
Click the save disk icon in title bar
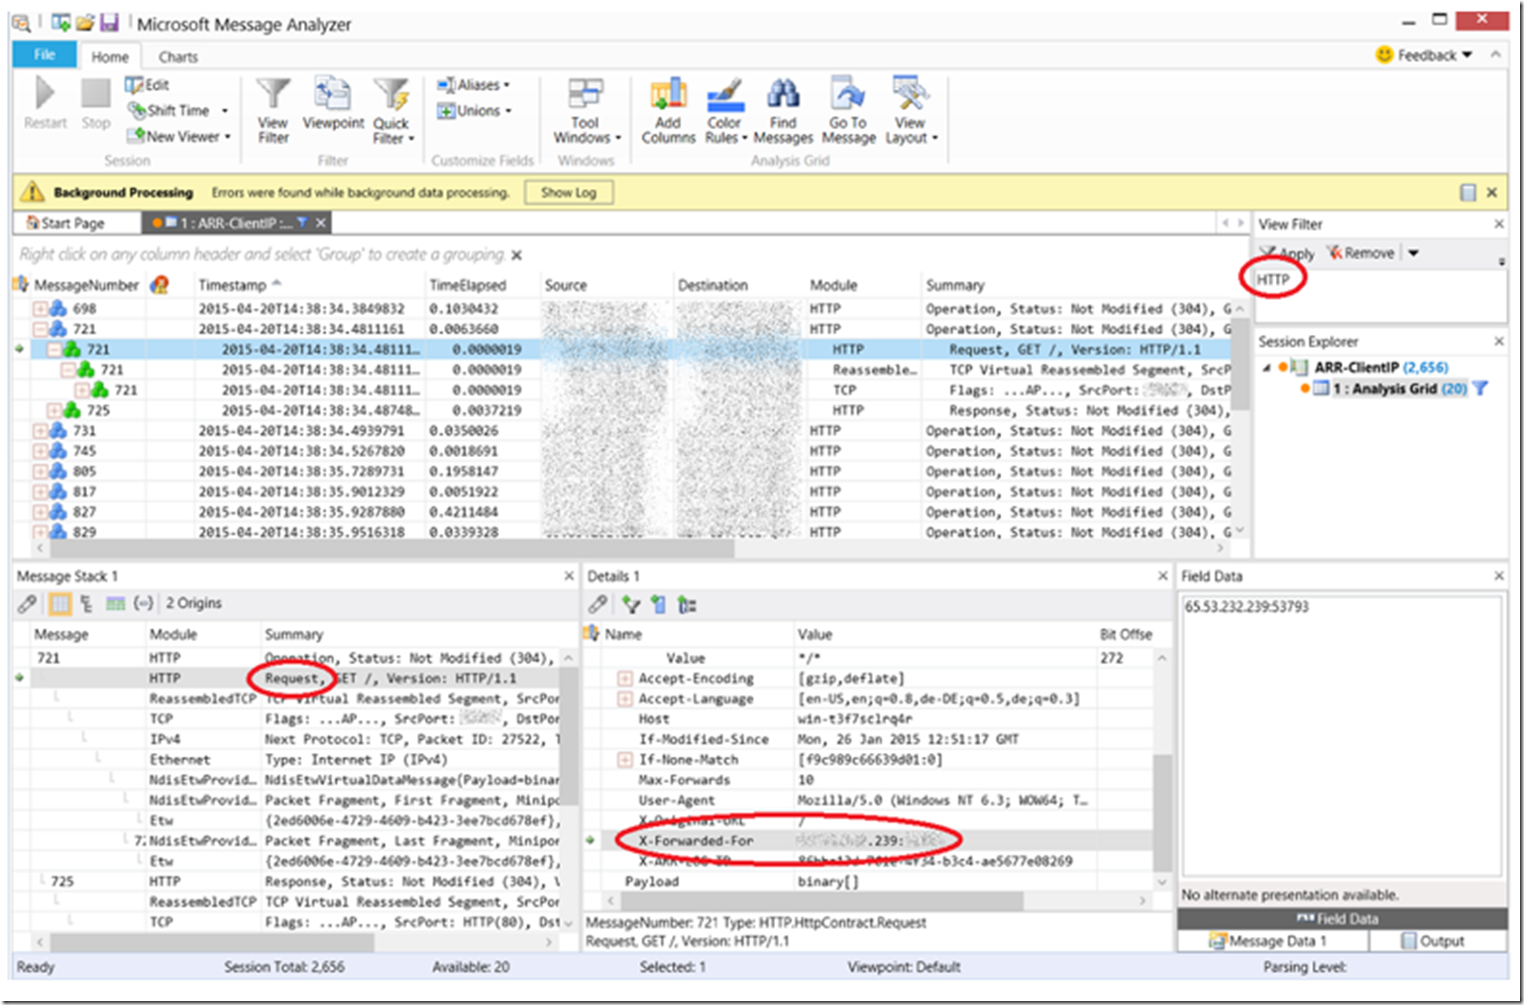(x=109, y=22)
